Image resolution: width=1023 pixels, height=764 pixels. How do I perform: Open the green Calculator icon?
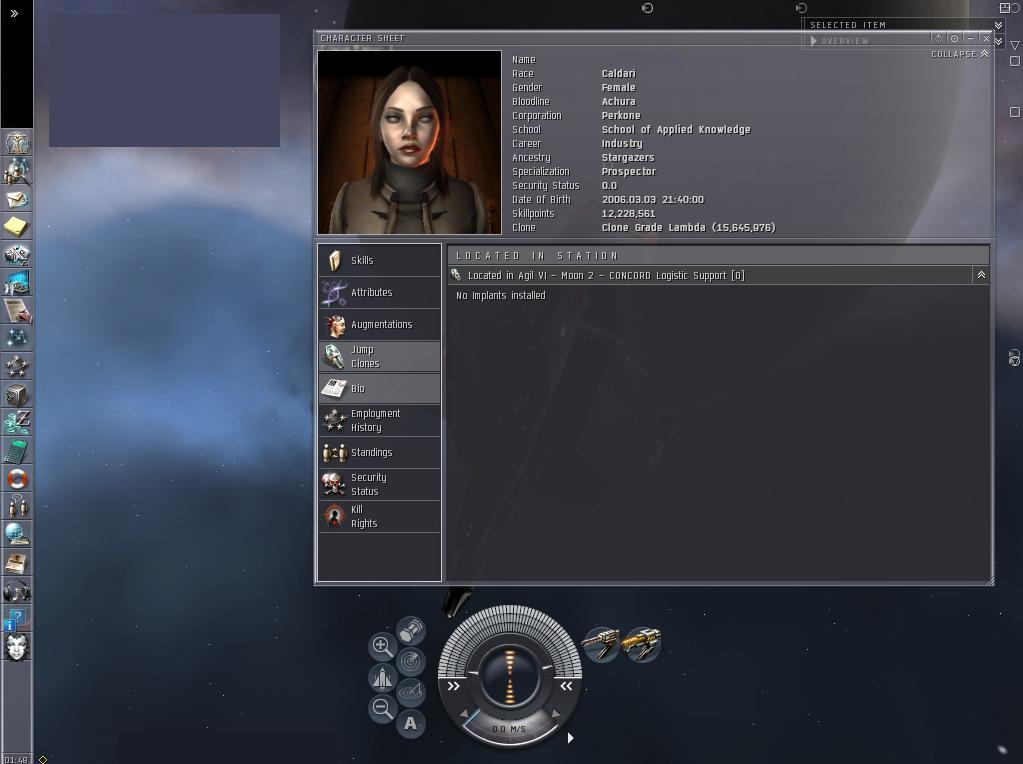tap(17, 451)
